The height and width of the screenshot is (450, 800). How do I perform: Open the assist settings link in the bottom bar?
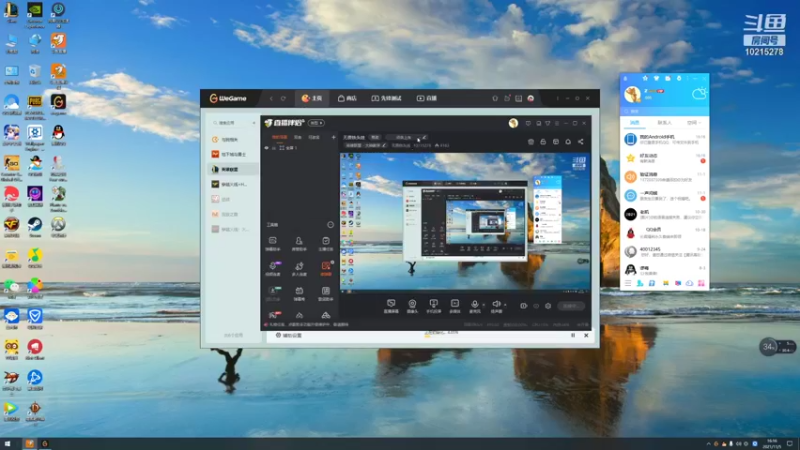(289, 335)
